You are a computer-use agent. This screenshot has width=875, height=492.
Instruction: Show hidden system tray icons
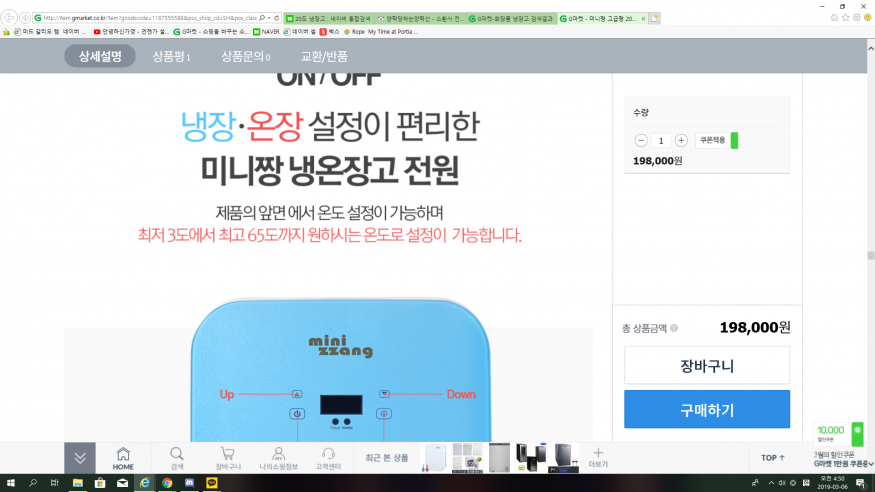click(x=771, y=483)
